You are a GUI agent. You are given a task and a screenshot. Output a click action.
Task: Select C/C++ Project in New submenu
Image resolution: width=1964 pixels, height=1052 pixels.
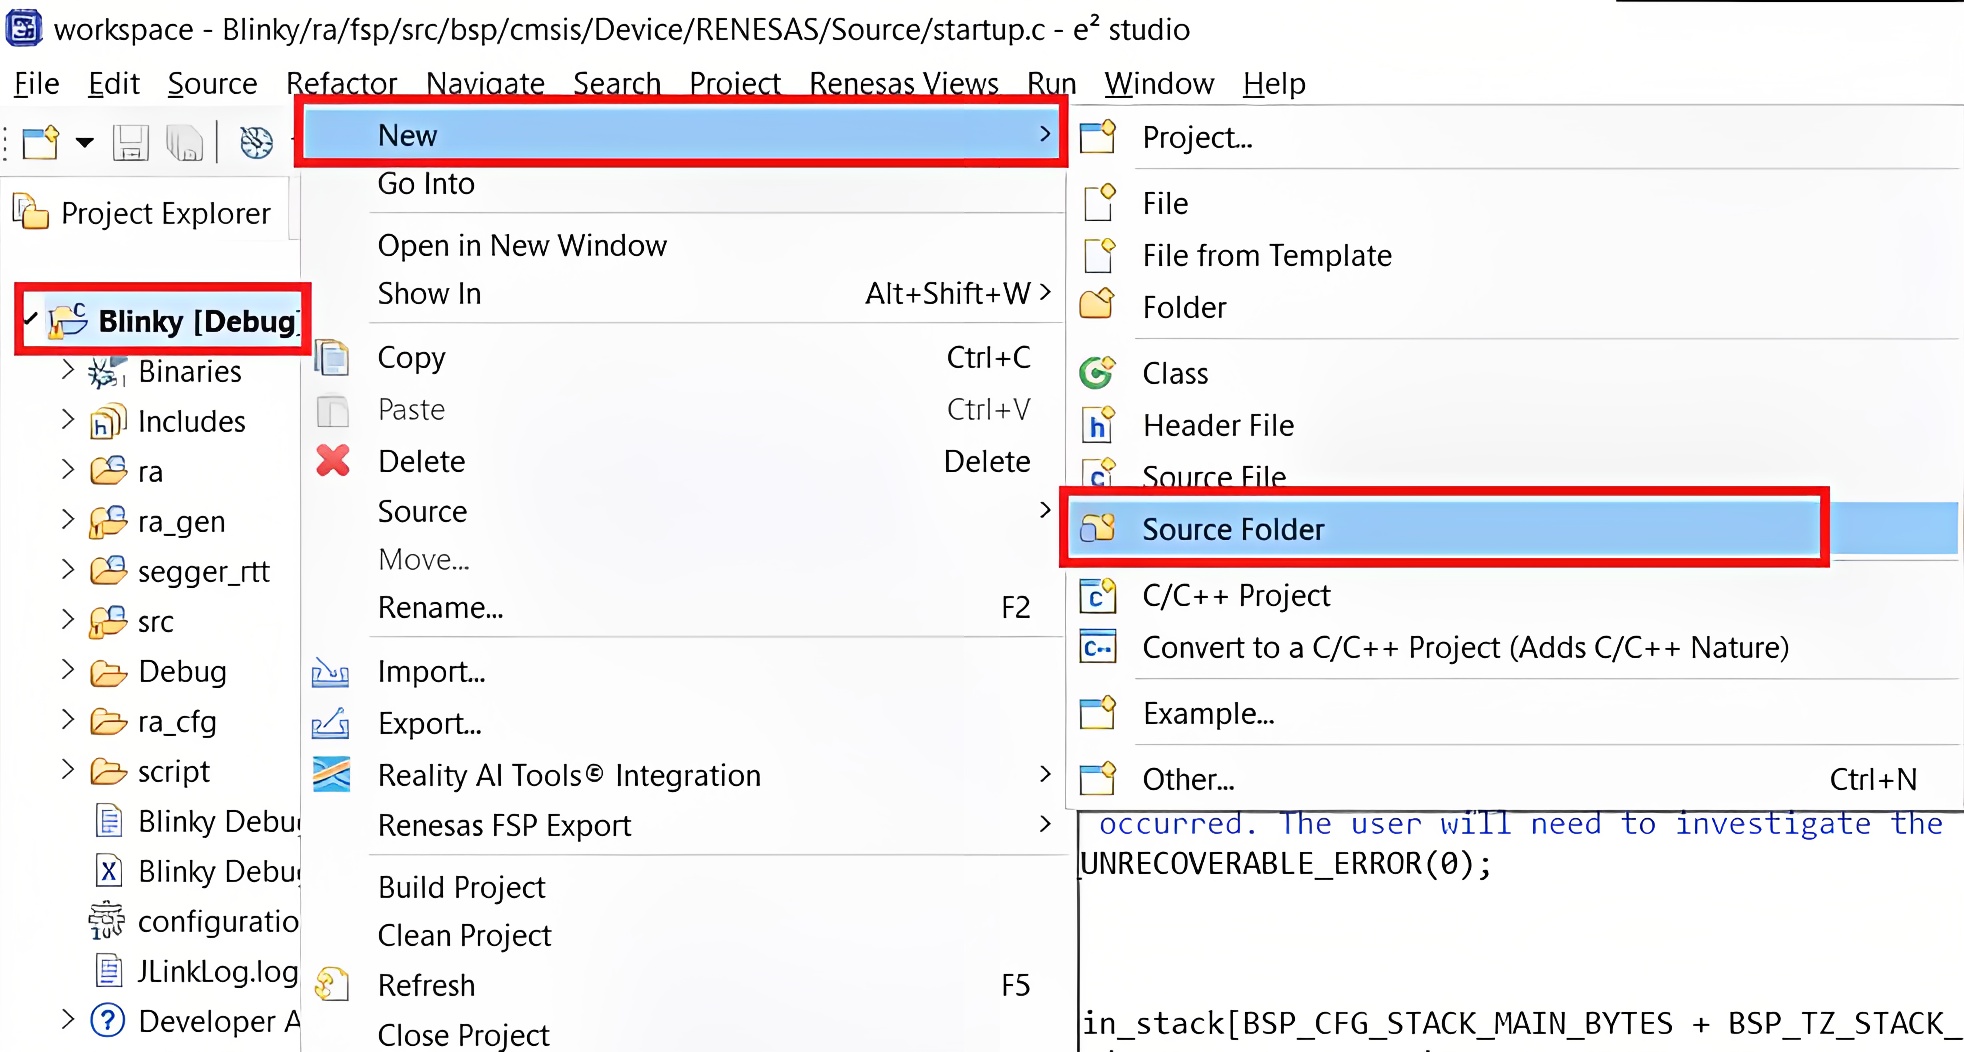point(1236,596)
